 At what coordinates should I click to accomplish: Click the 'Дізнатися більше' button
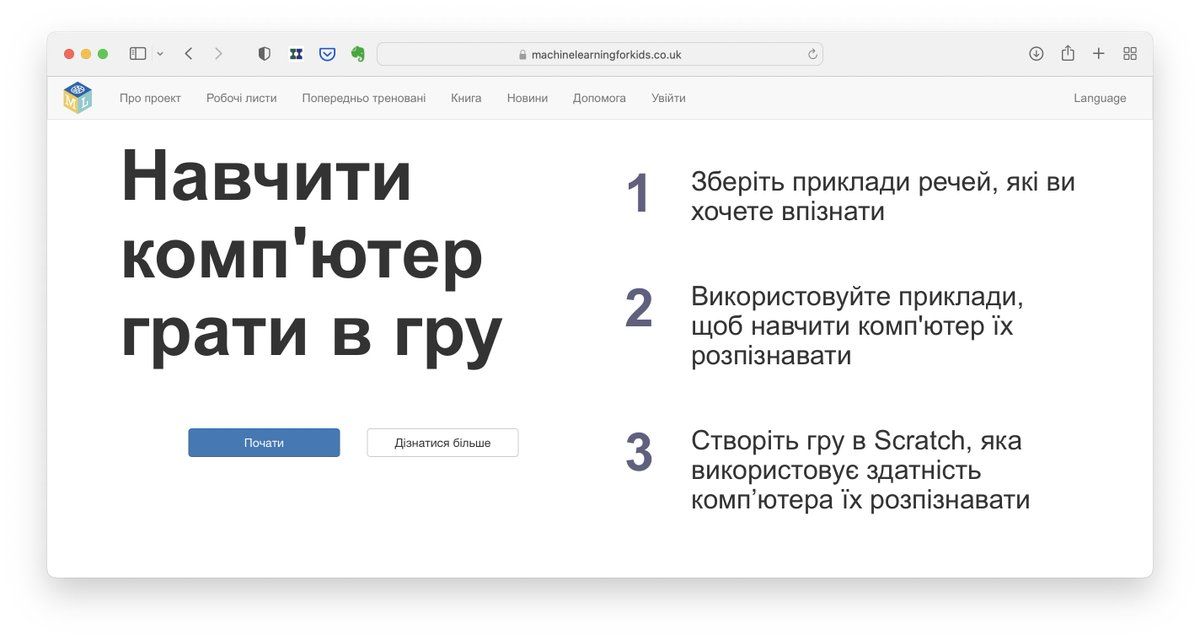click(442, 443)
